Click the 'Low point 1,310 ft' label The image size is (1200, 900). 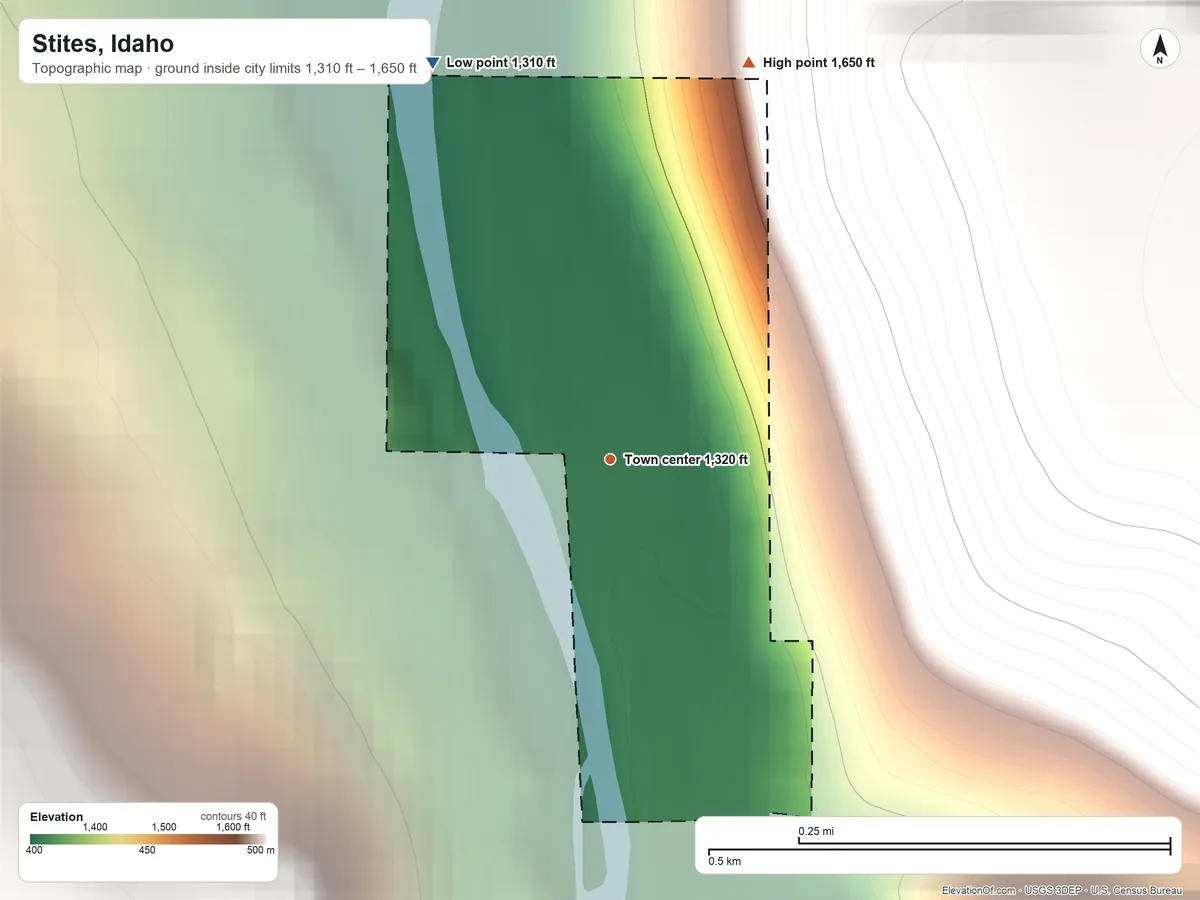click(x=501, y=63)
